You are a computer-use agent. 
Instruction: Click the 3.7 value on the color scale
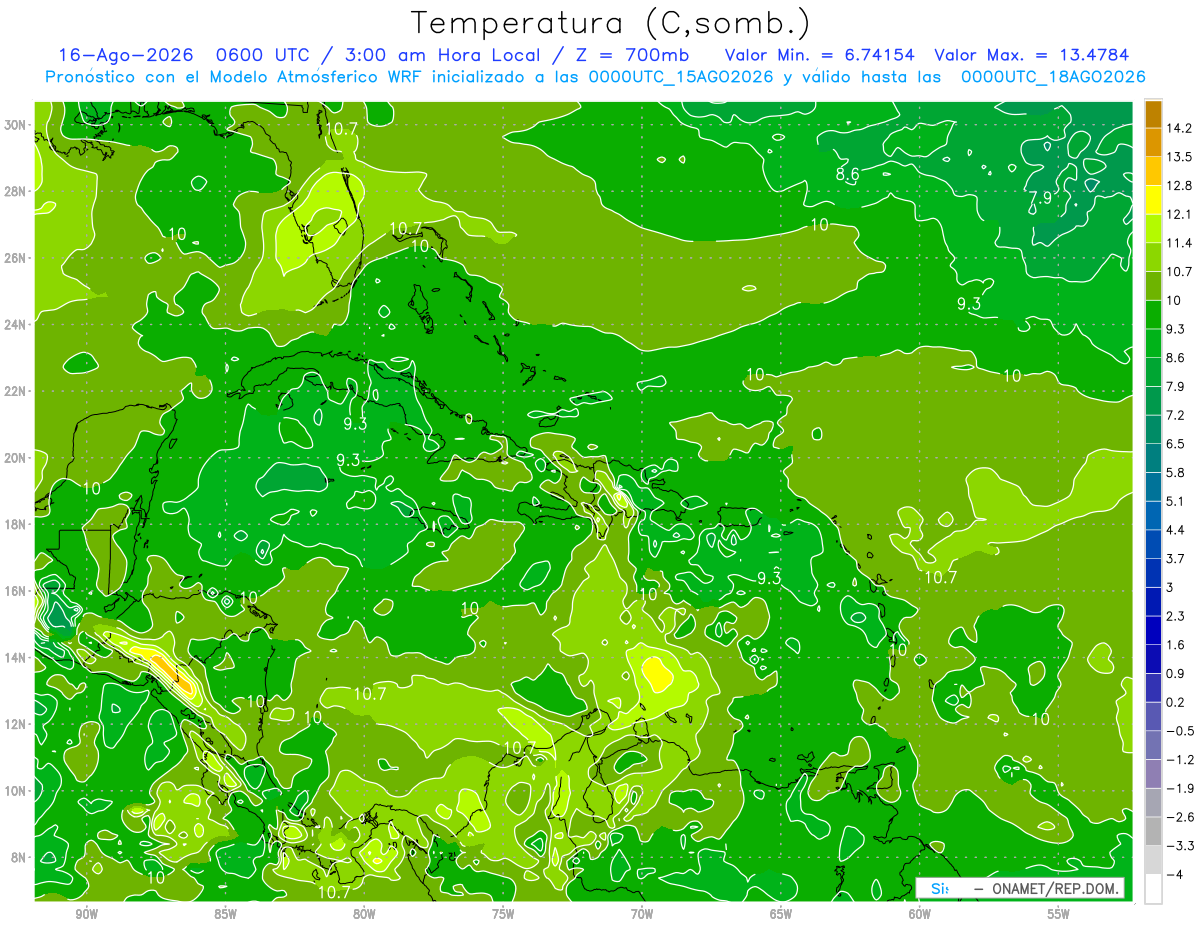coord(1176,558)
